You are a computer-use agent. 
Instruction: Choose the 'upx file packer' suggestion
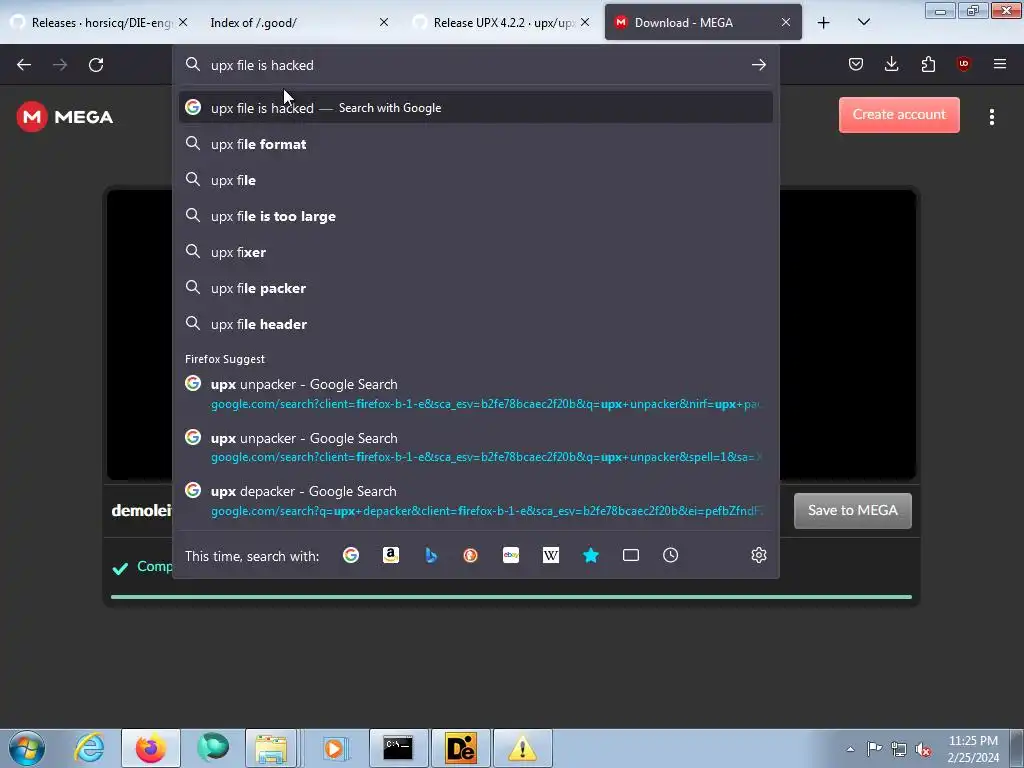(x=475, y=288)
